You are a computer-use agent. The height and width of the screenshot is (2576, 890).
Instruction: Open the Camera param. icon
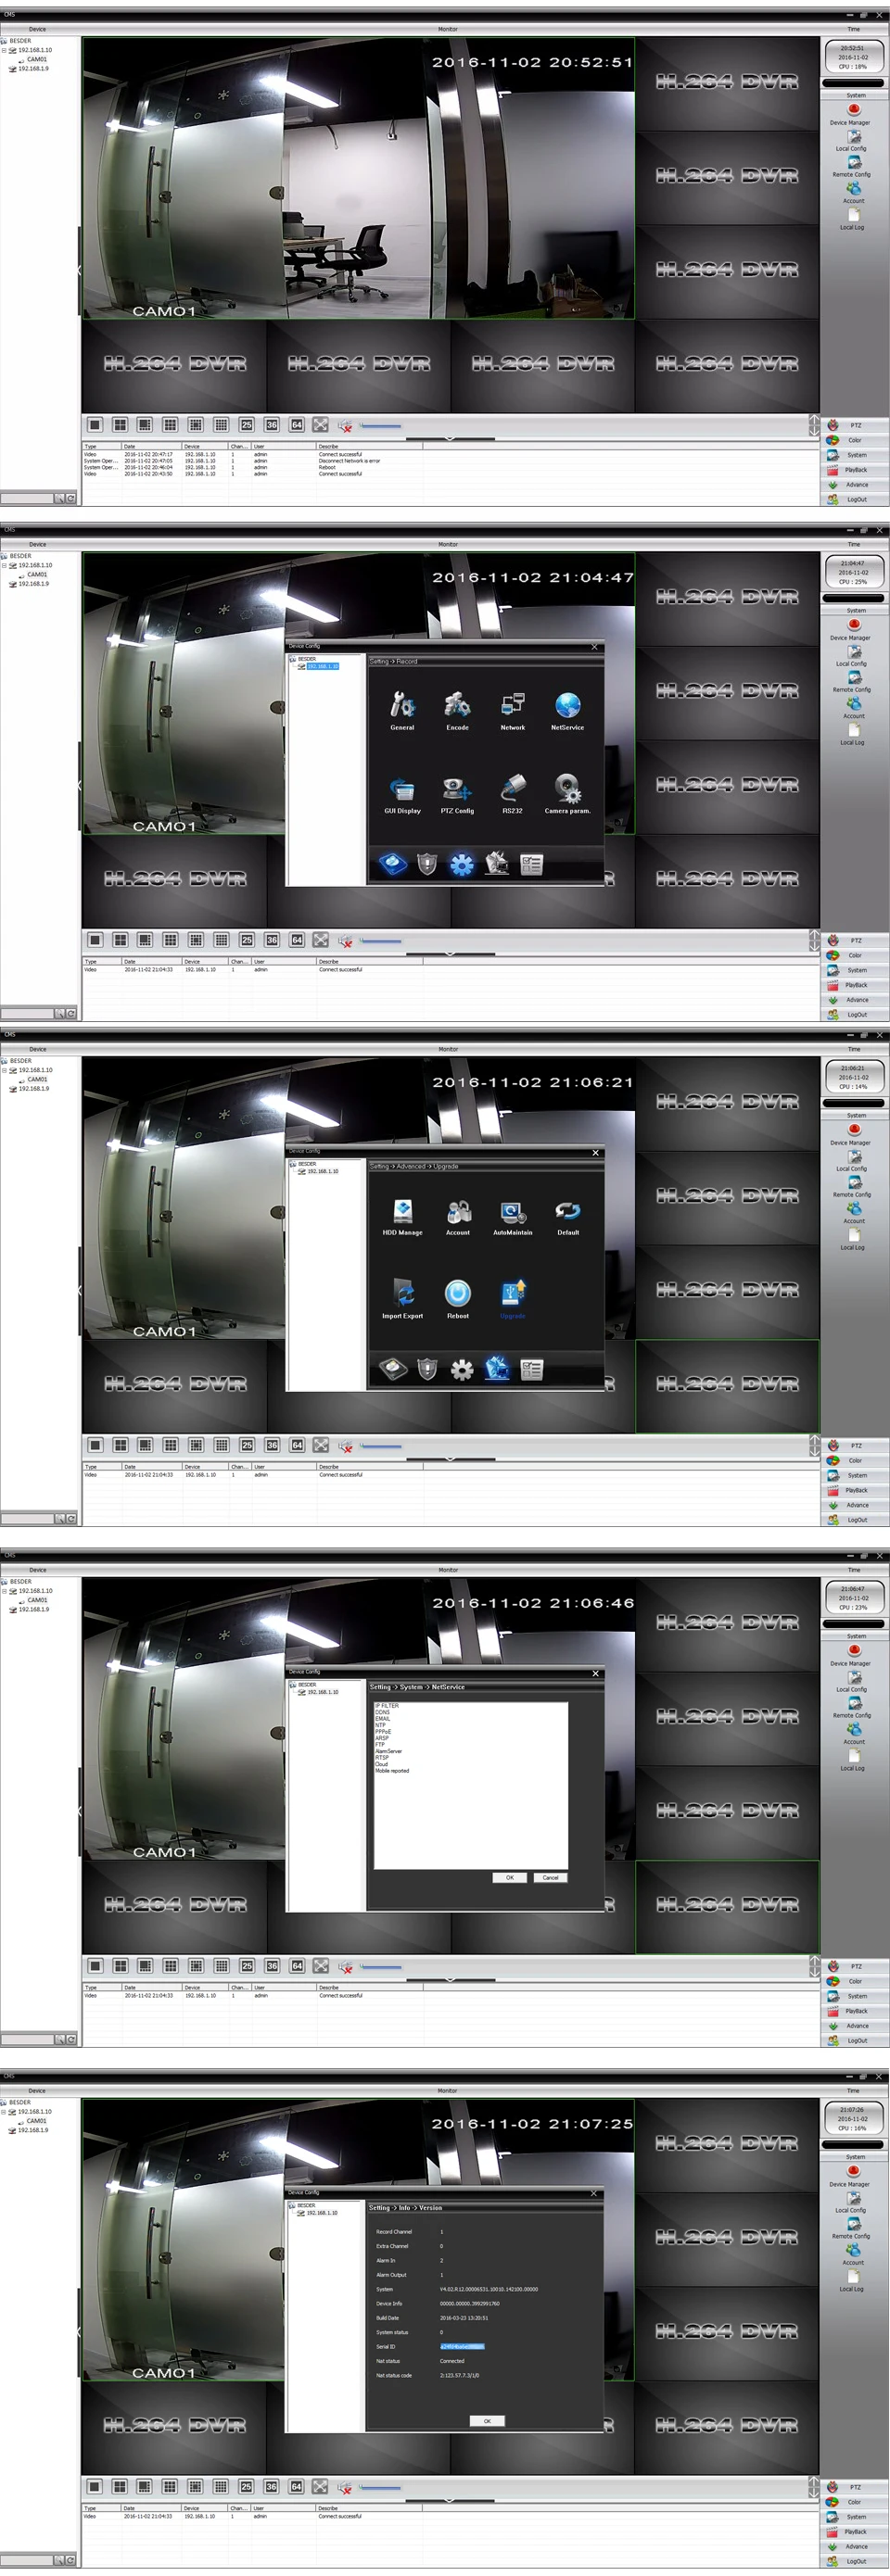coord(567,789)
